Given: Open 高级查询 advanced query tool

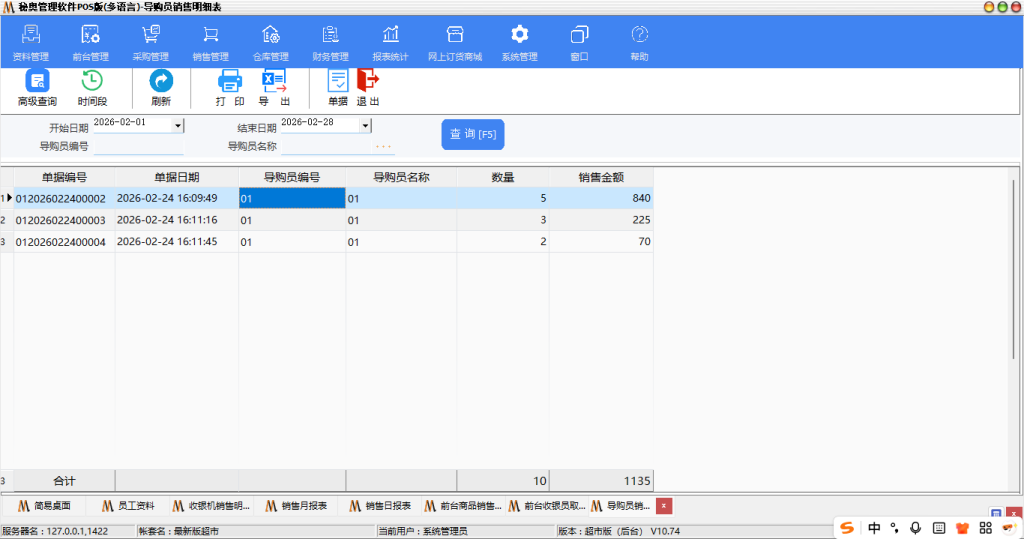Looking at the screenshot, I should pyautogui.click(x=37, y=88).
